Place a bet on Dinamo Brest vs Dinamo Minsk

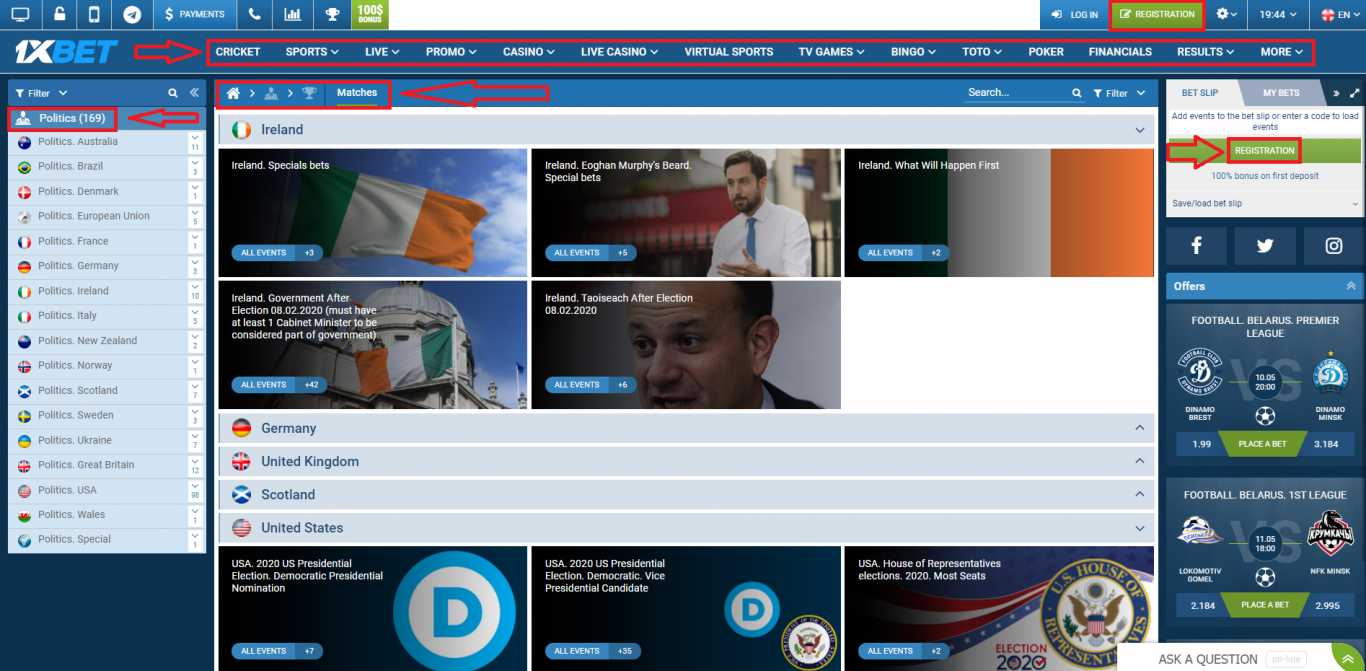pos(1264,444)
